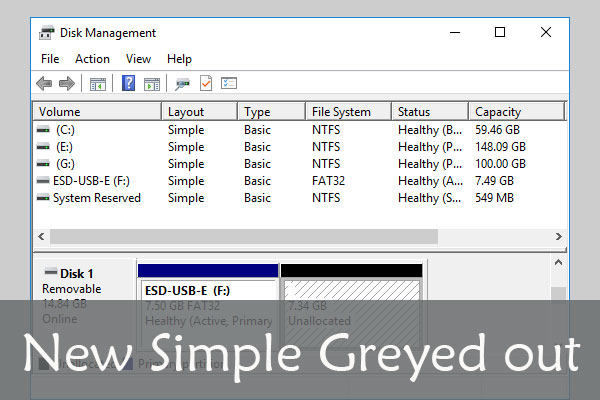This screenshot has width=600, height=400.
Task: Sort volumes by the File System column header
Action: coord(341,112)
